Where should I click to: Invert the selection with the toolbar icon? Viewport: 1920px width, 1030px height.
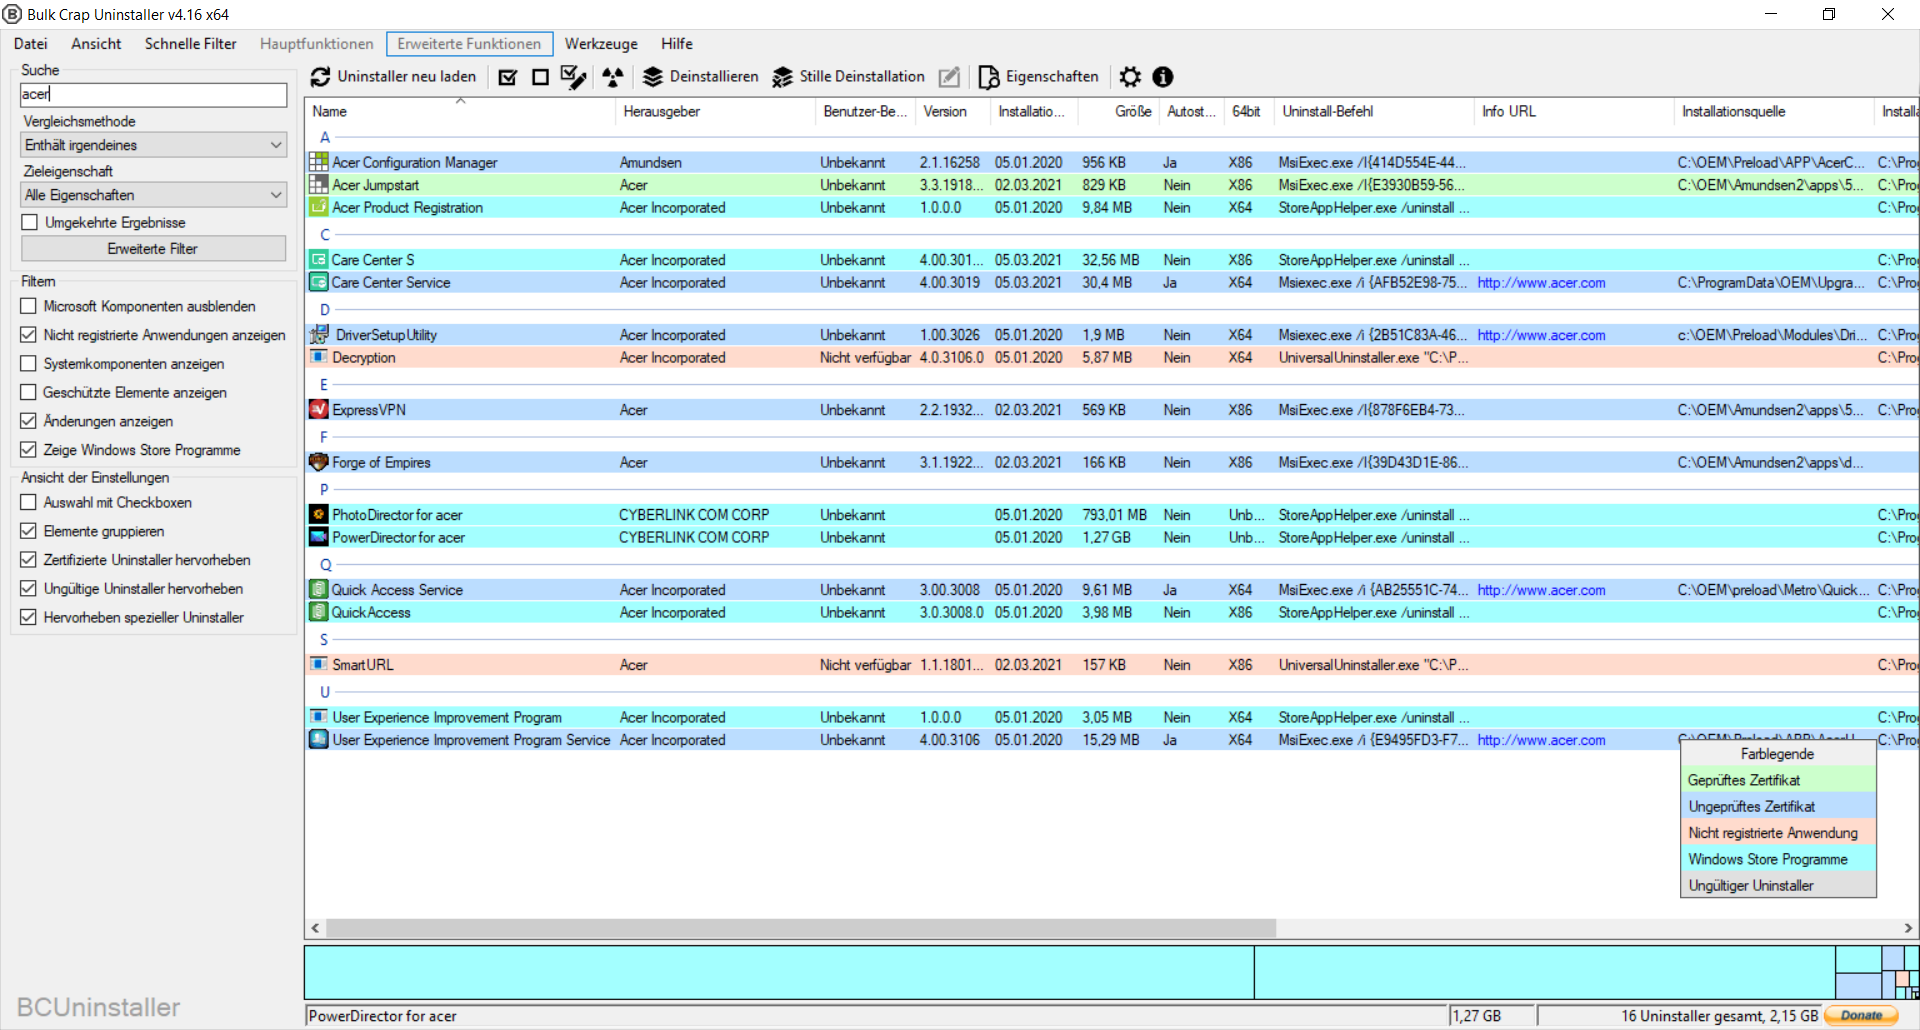point(574,77)
